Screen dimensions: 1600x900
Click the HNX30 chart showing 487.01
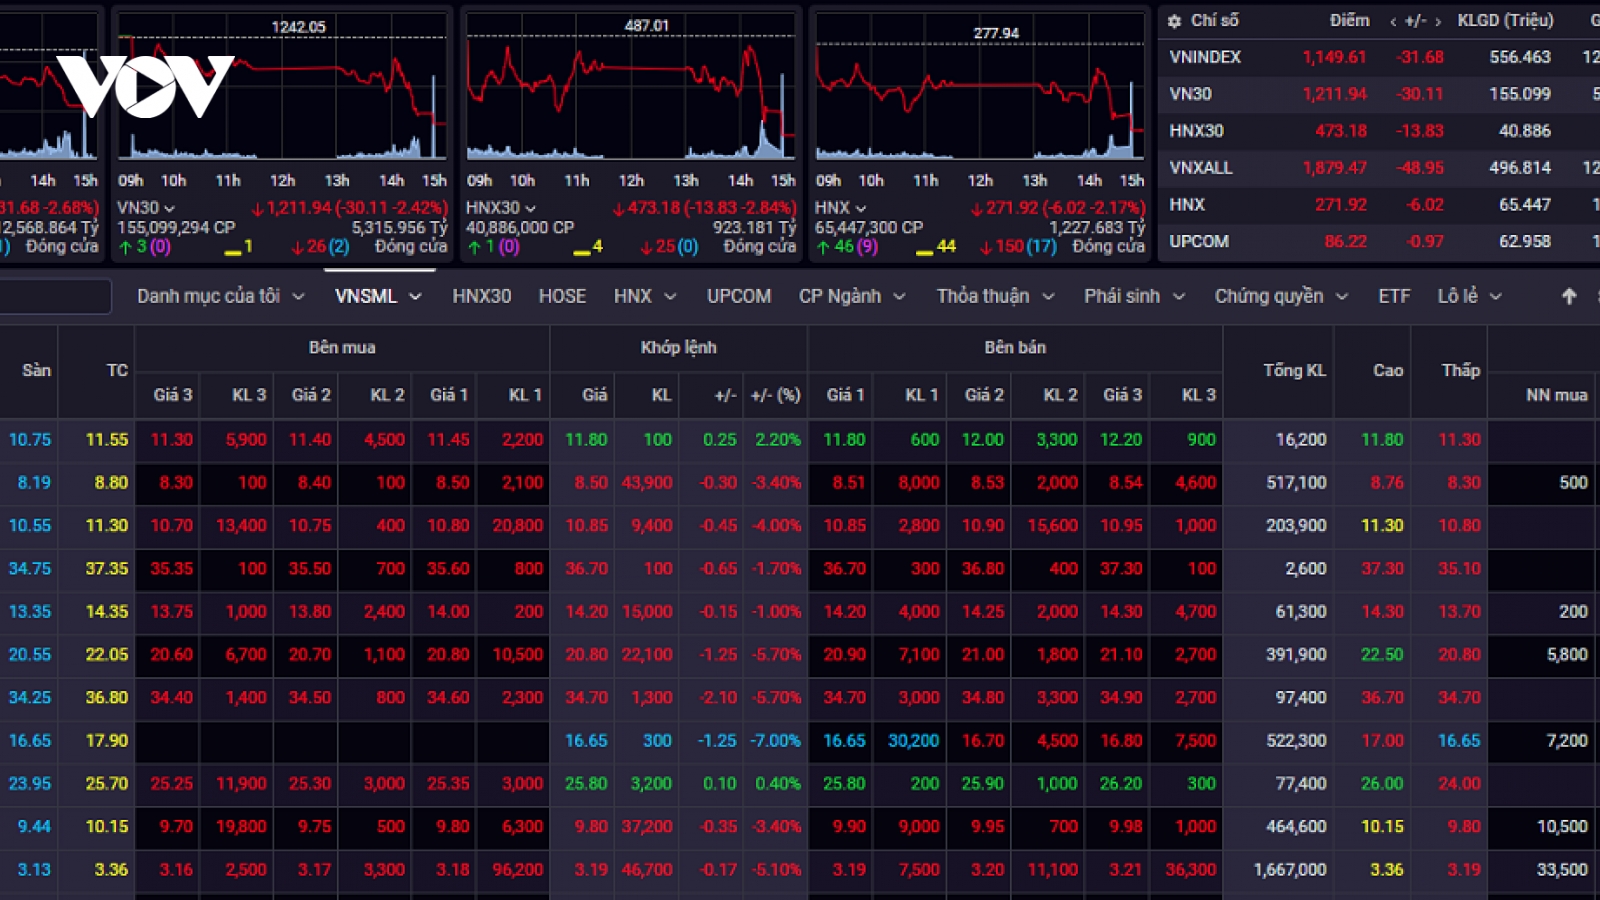(631, 88)
